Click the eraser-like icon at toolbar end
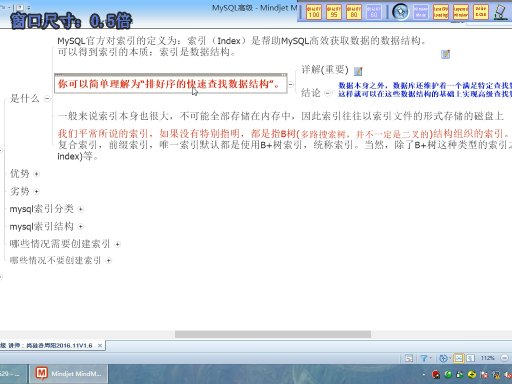512x384 pixels. coord(501,12)
